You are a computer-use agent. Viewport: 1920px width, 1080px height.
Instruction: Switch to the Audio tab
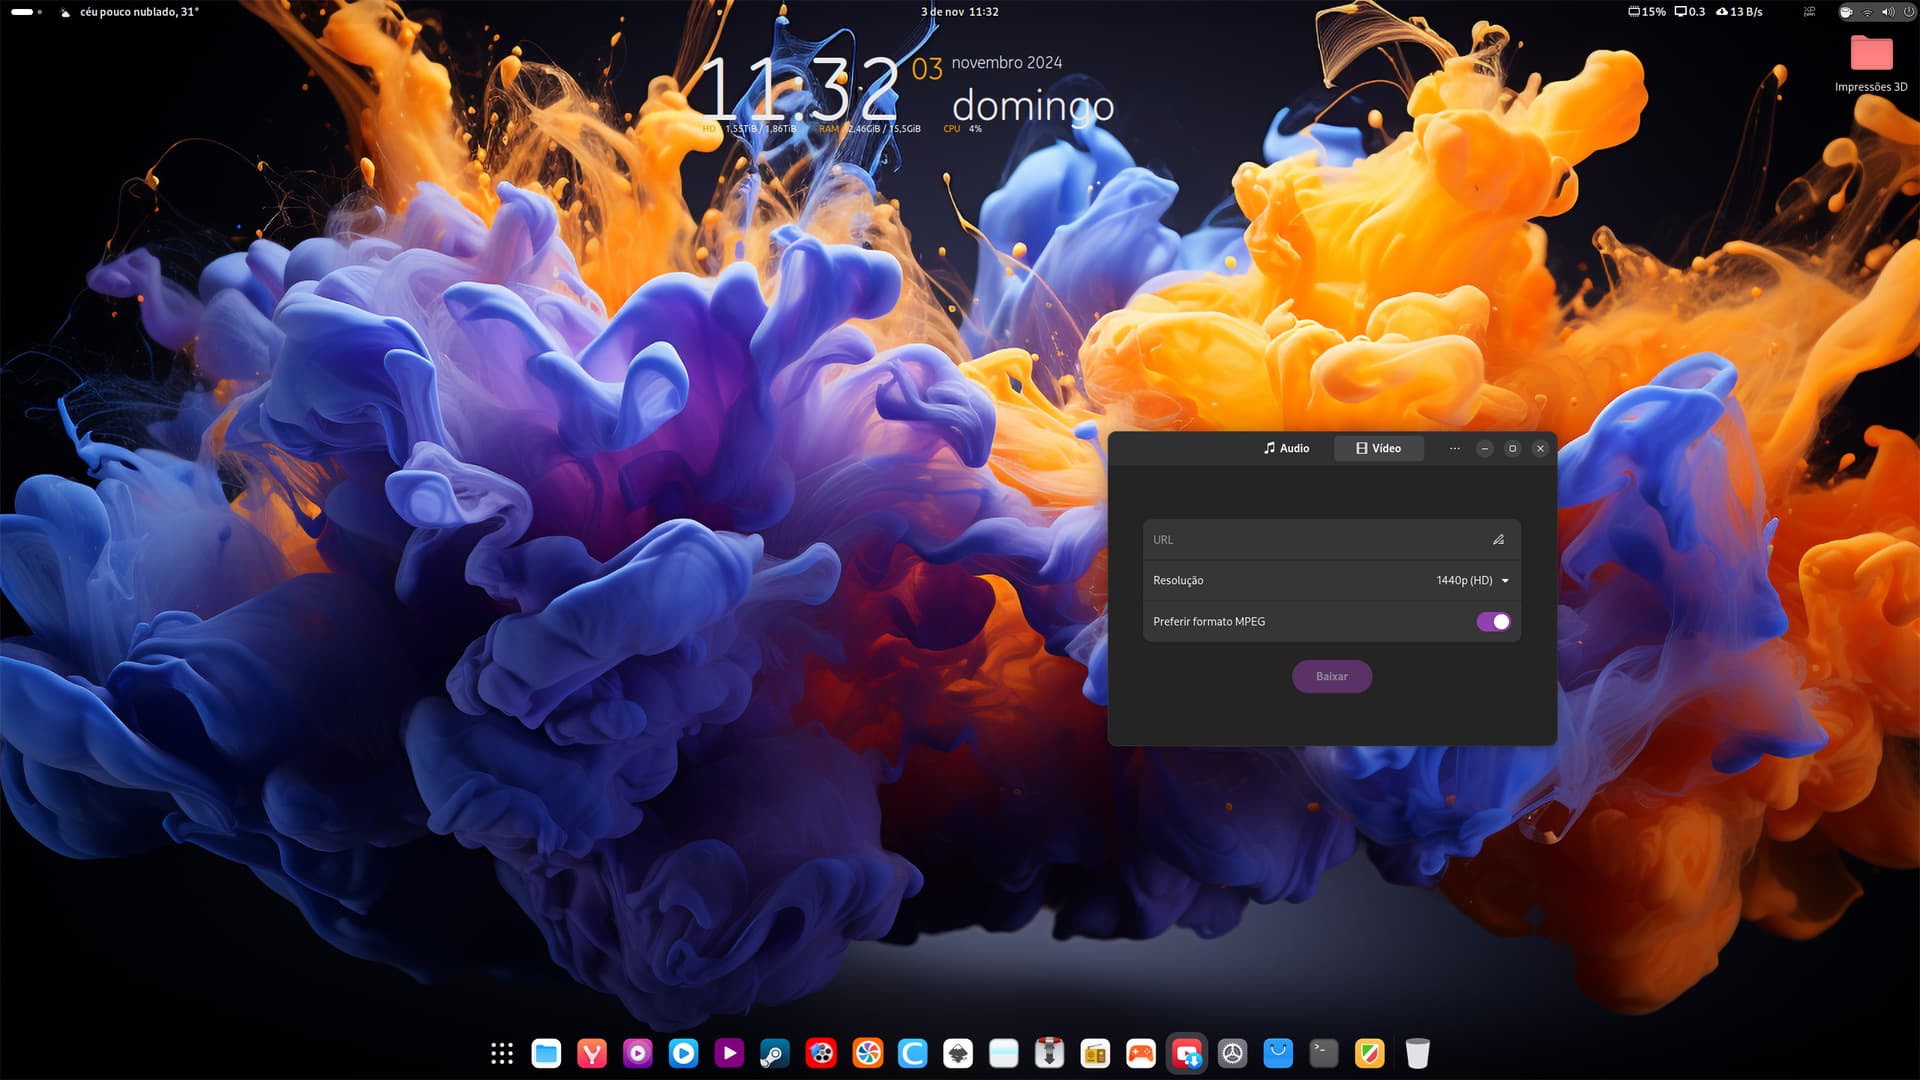[1286, 449]
